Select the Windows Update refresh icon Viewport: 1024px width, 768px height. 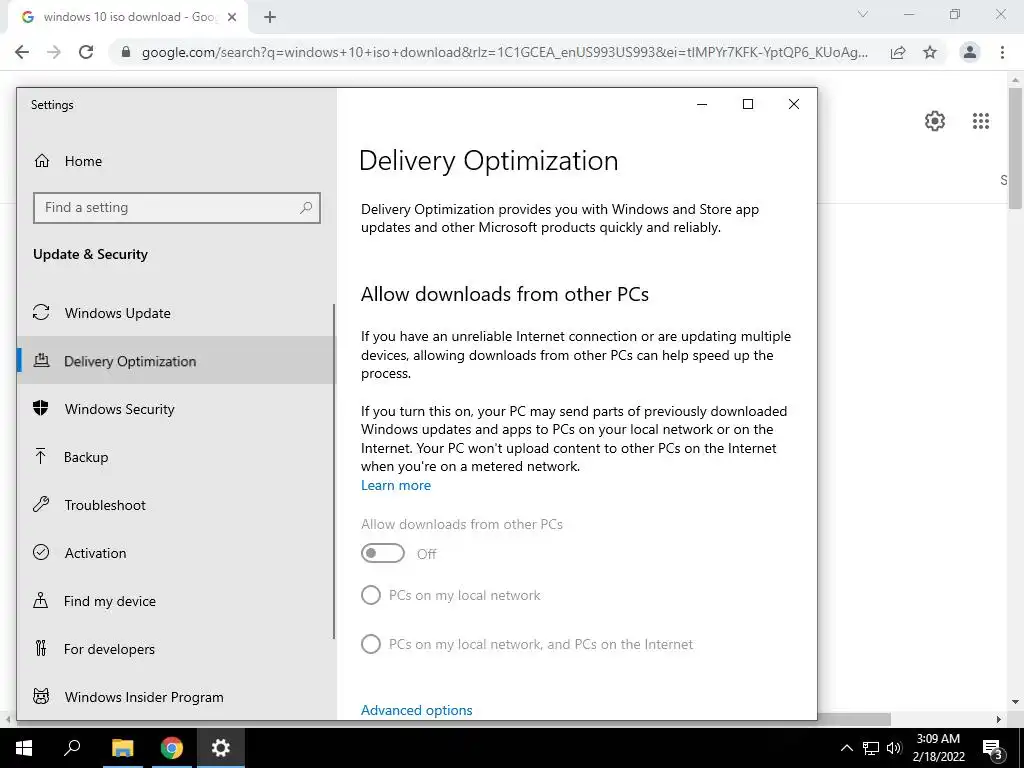pyautogui.click(x=41, y=312)
